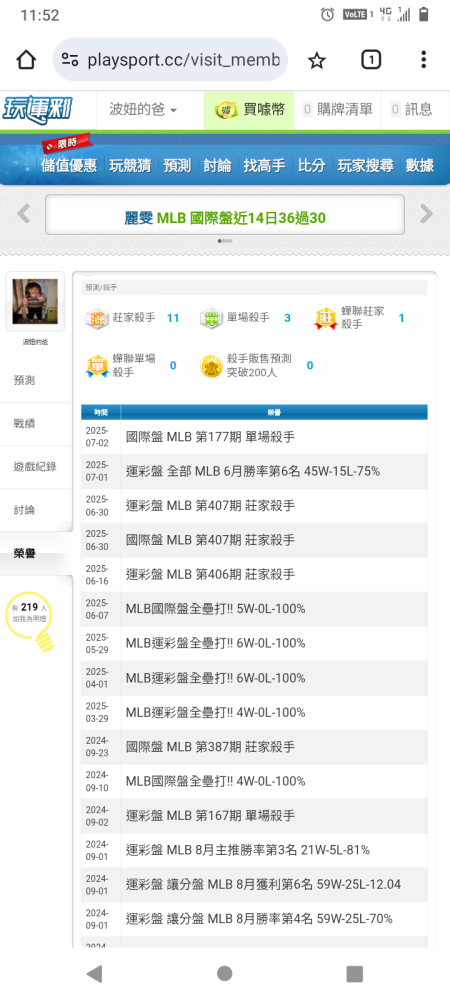Viewport: 450px width, 1000px height.
Task: Select 找高手 in the navigation bar
Action: point(264,165)
